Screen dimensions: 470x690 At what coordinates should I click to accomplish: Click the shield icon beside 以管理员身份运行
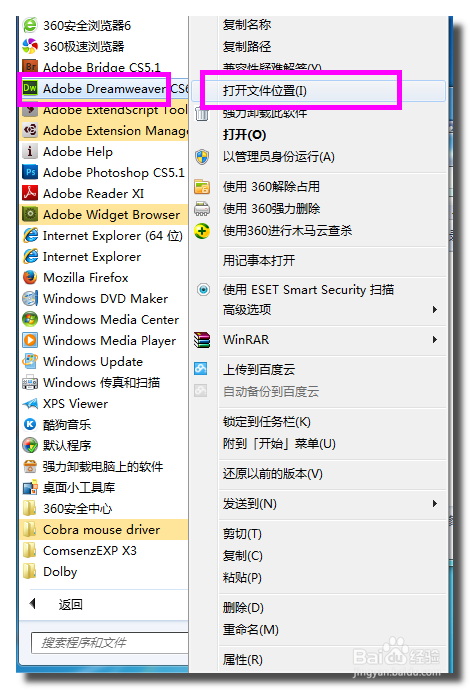pyautogui.click(x=202, y=157)
